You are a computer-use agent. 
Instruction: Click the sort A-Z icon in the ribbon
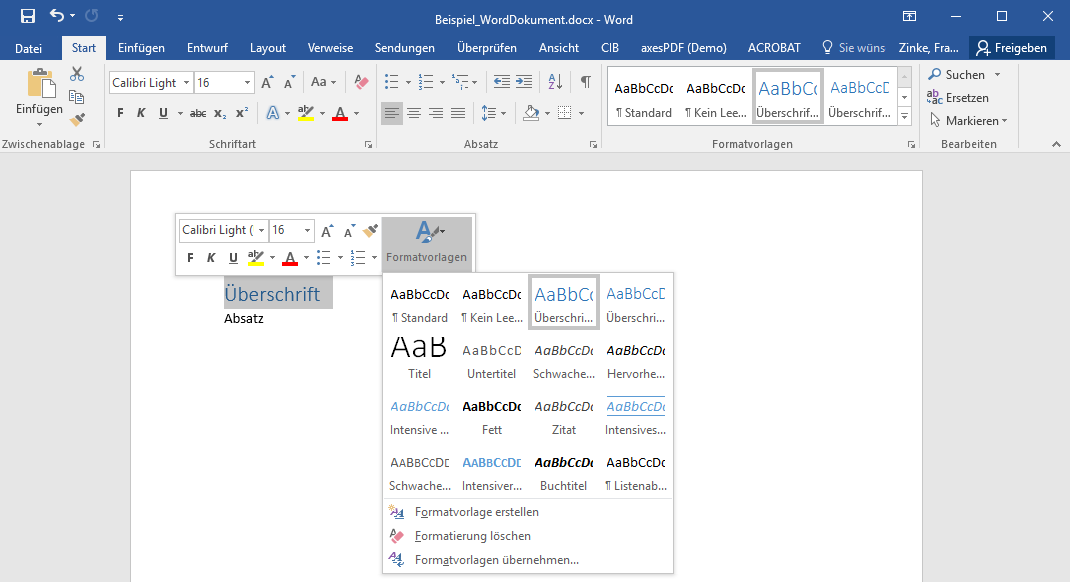pyautogui.click(x=557, y=82)
